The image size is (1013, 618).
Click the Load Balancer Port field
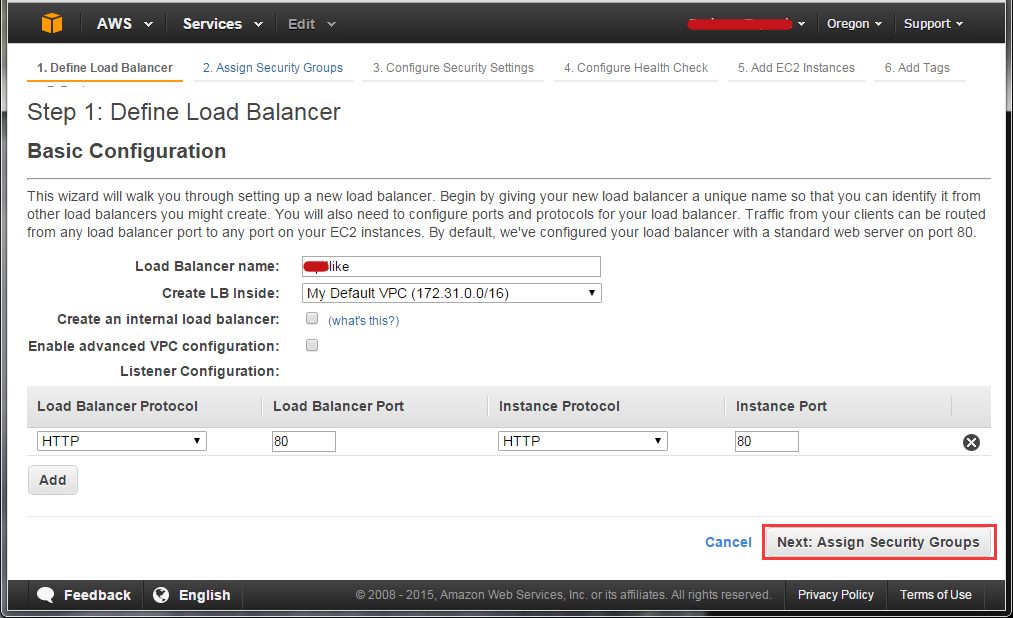(x=304, y=442)
